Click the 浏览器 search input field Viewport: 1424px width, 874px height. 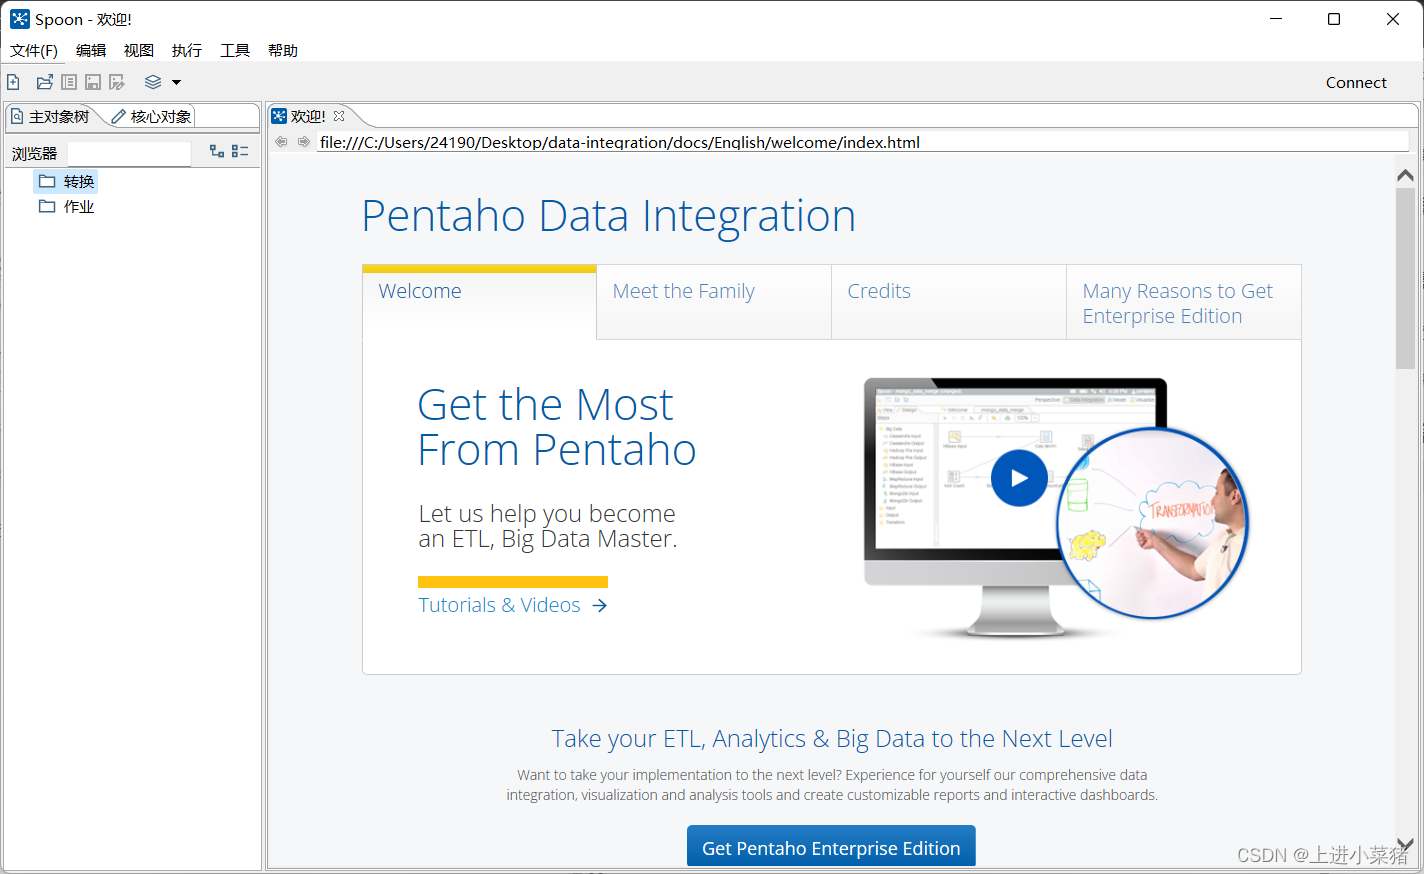[129, 152]
